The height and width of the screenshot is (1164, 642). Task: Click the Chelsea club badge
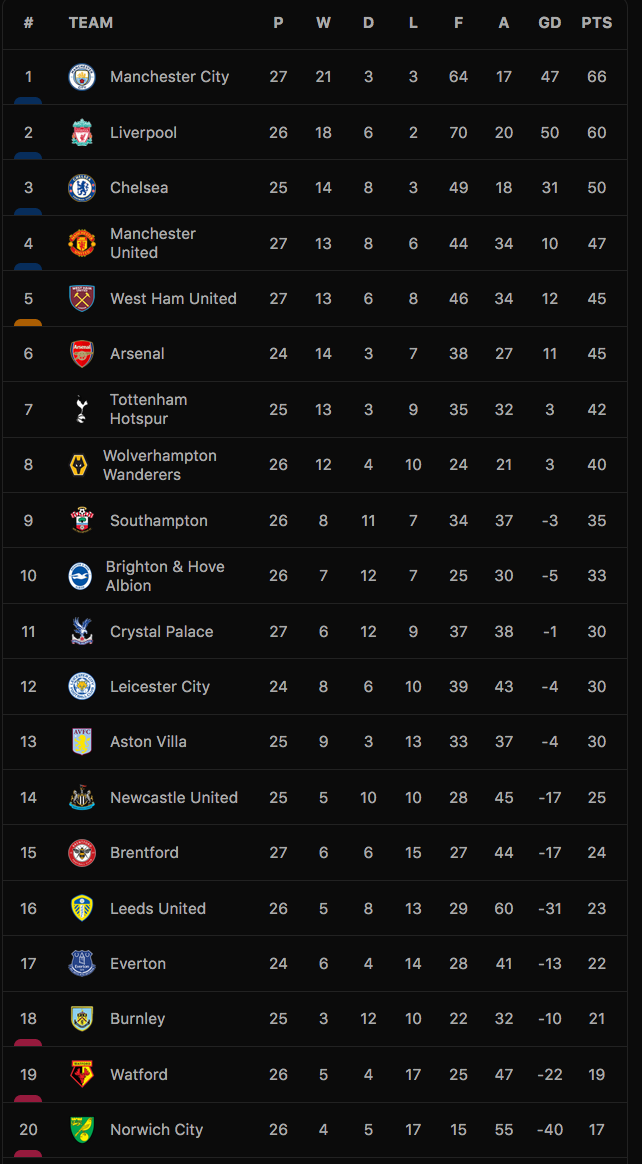82,188
